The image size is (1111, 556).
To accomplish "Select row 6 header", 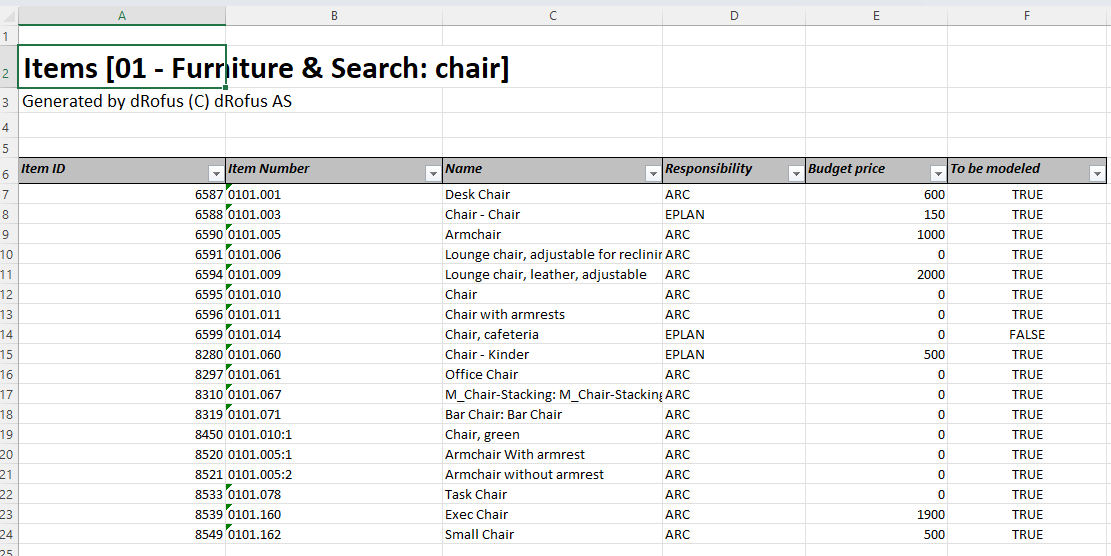I will 8,174.
